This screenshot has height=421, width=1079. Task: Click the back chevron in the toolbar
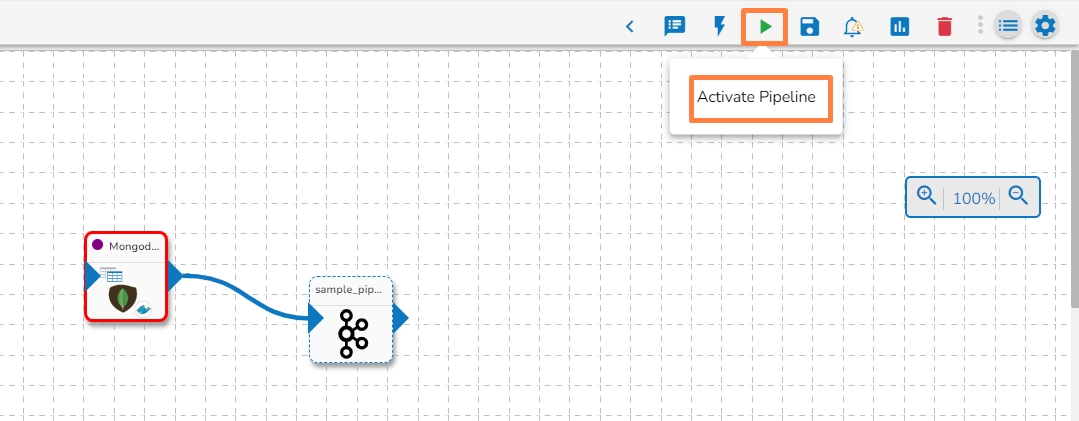(630, 27)
